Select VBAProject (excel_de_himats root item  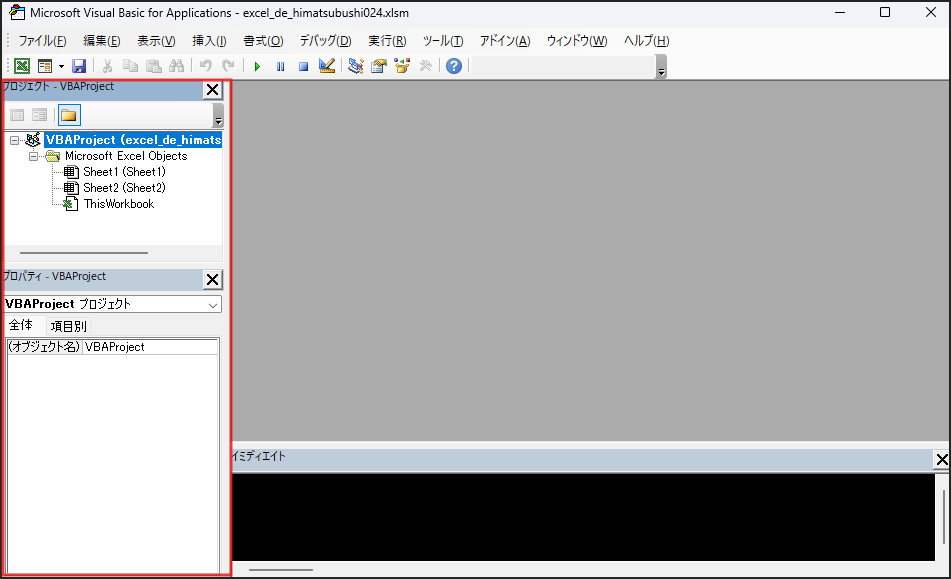pyautogui.click(x=133, y=140)
